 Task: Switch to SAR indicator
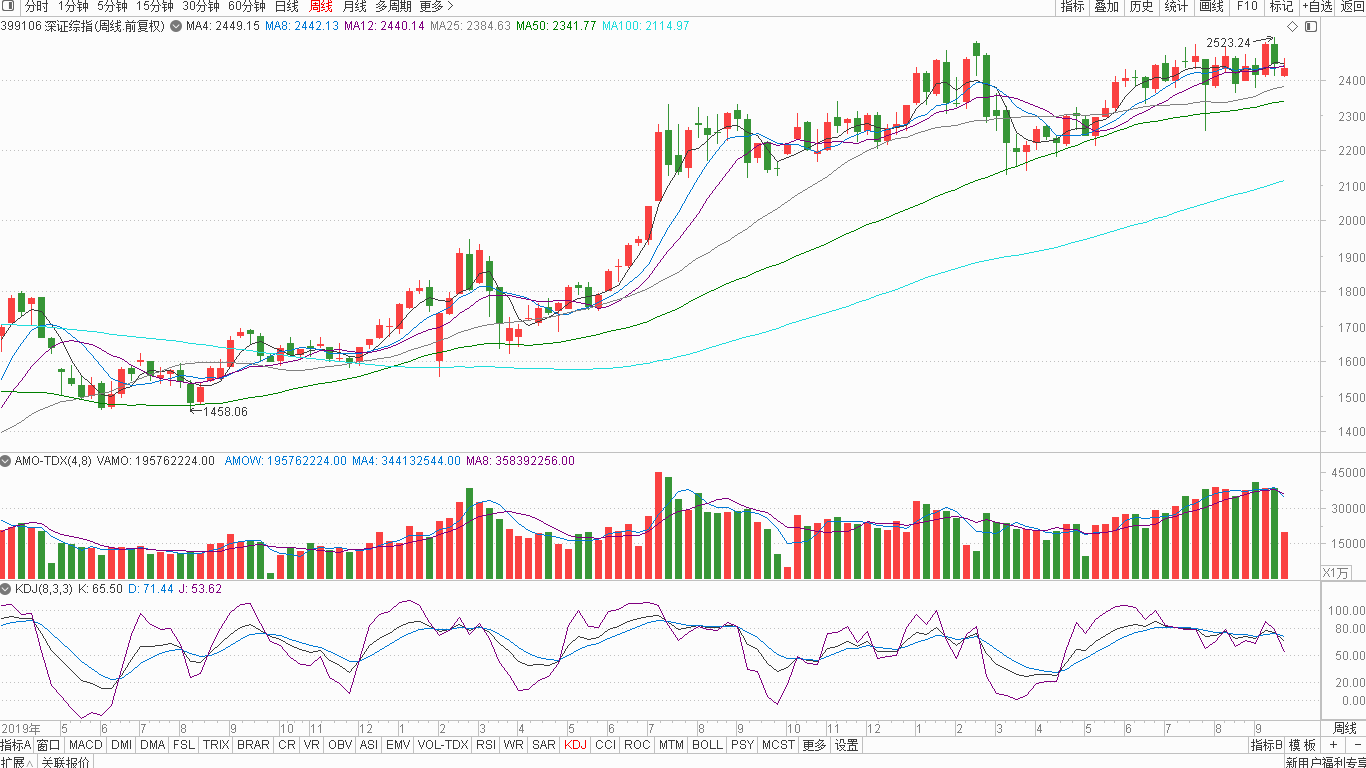[x=544, y=745]
